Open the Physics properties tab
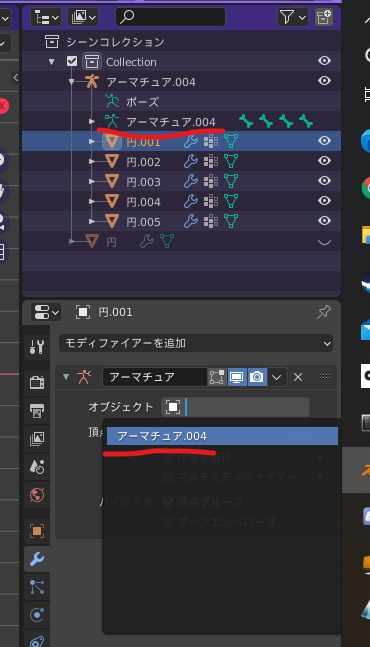 pos(37,615)
